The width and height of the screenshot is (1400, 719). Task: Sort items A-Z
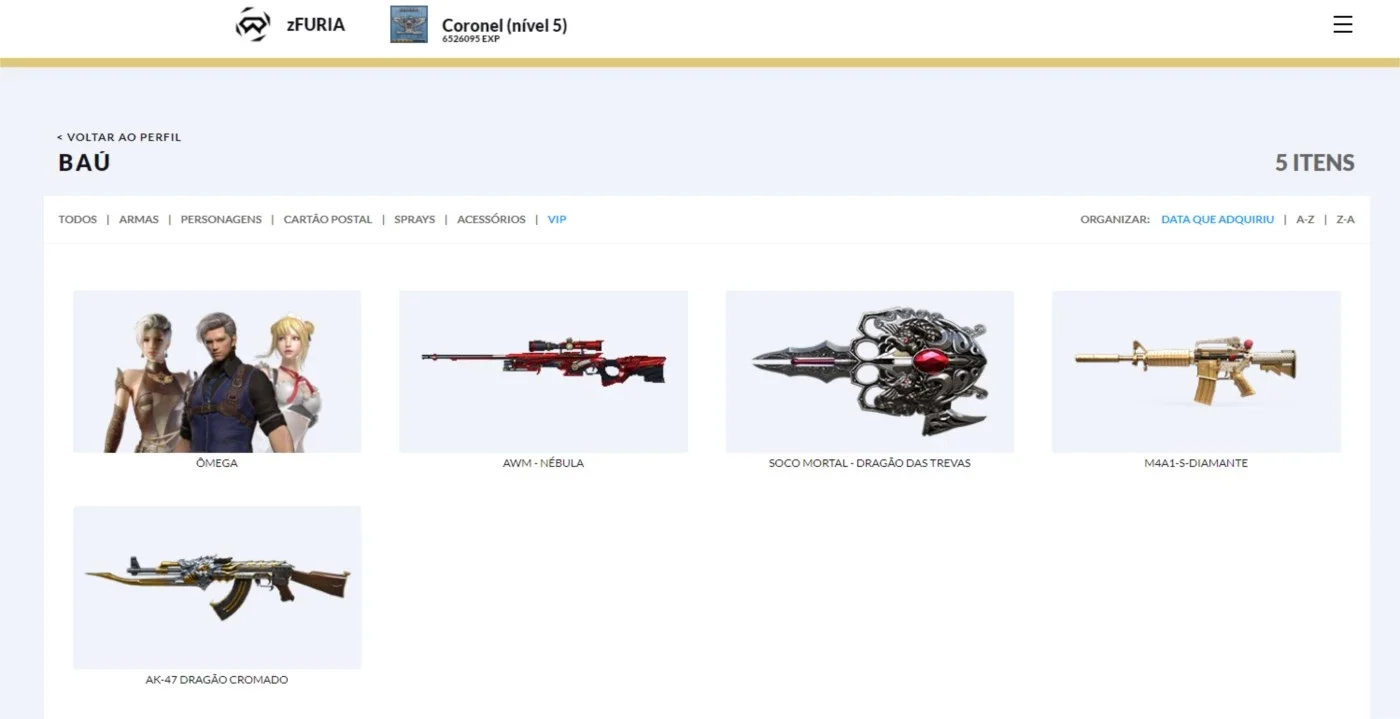[x=1305, y=219]
